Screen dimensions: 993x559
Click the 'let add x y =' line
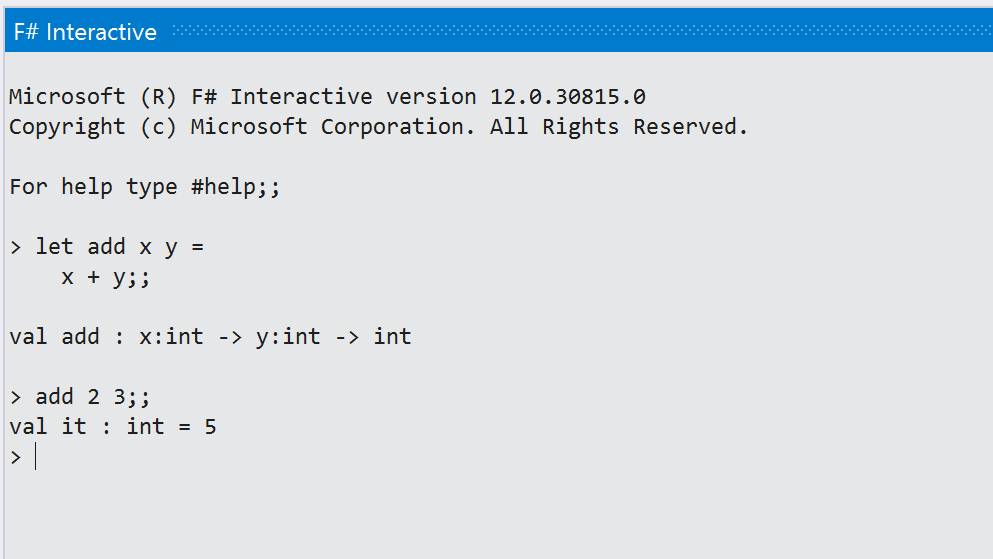click(x=119, y=247)
